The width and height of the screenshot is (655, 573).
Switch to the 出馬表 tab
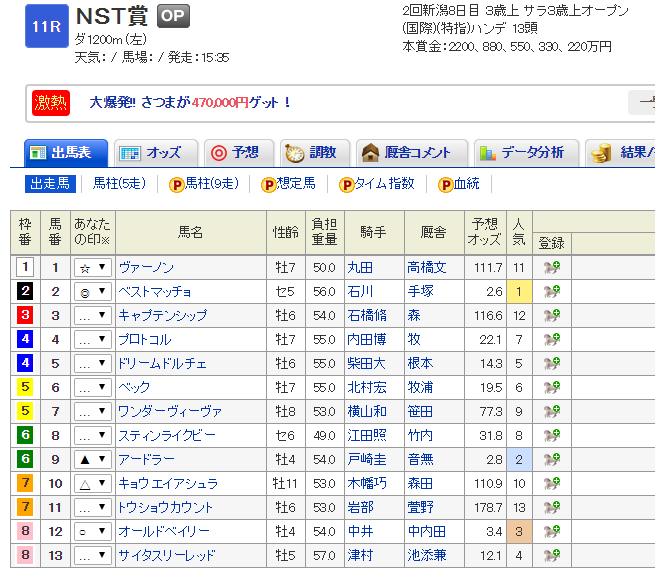(x=66, y=153)
